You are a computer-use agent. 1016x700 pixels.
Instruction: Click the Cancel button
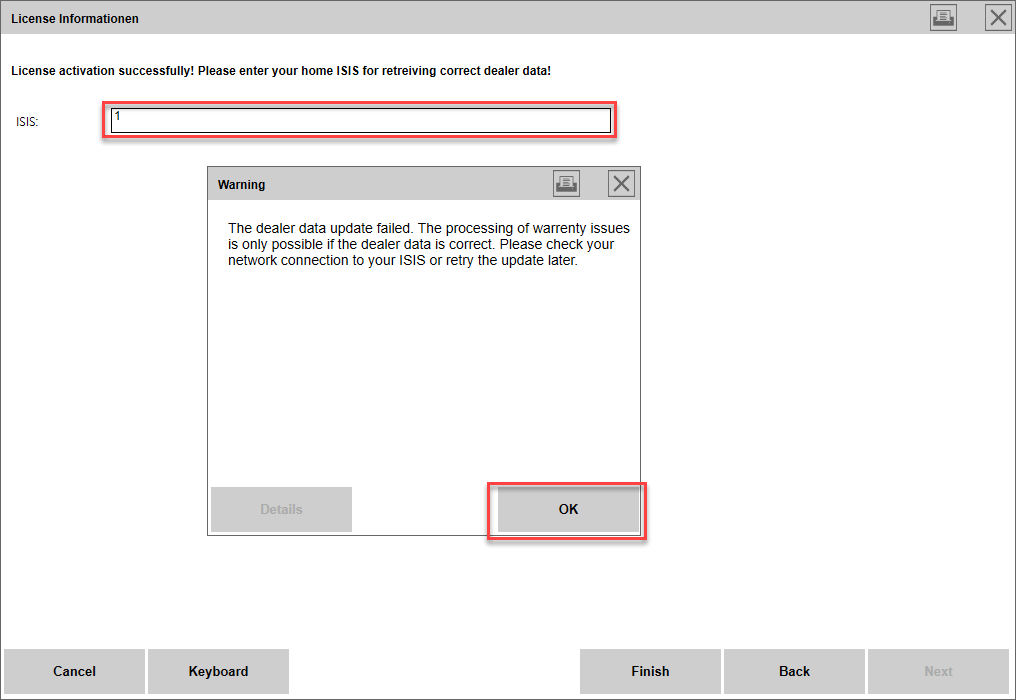(x=75, y=671)
